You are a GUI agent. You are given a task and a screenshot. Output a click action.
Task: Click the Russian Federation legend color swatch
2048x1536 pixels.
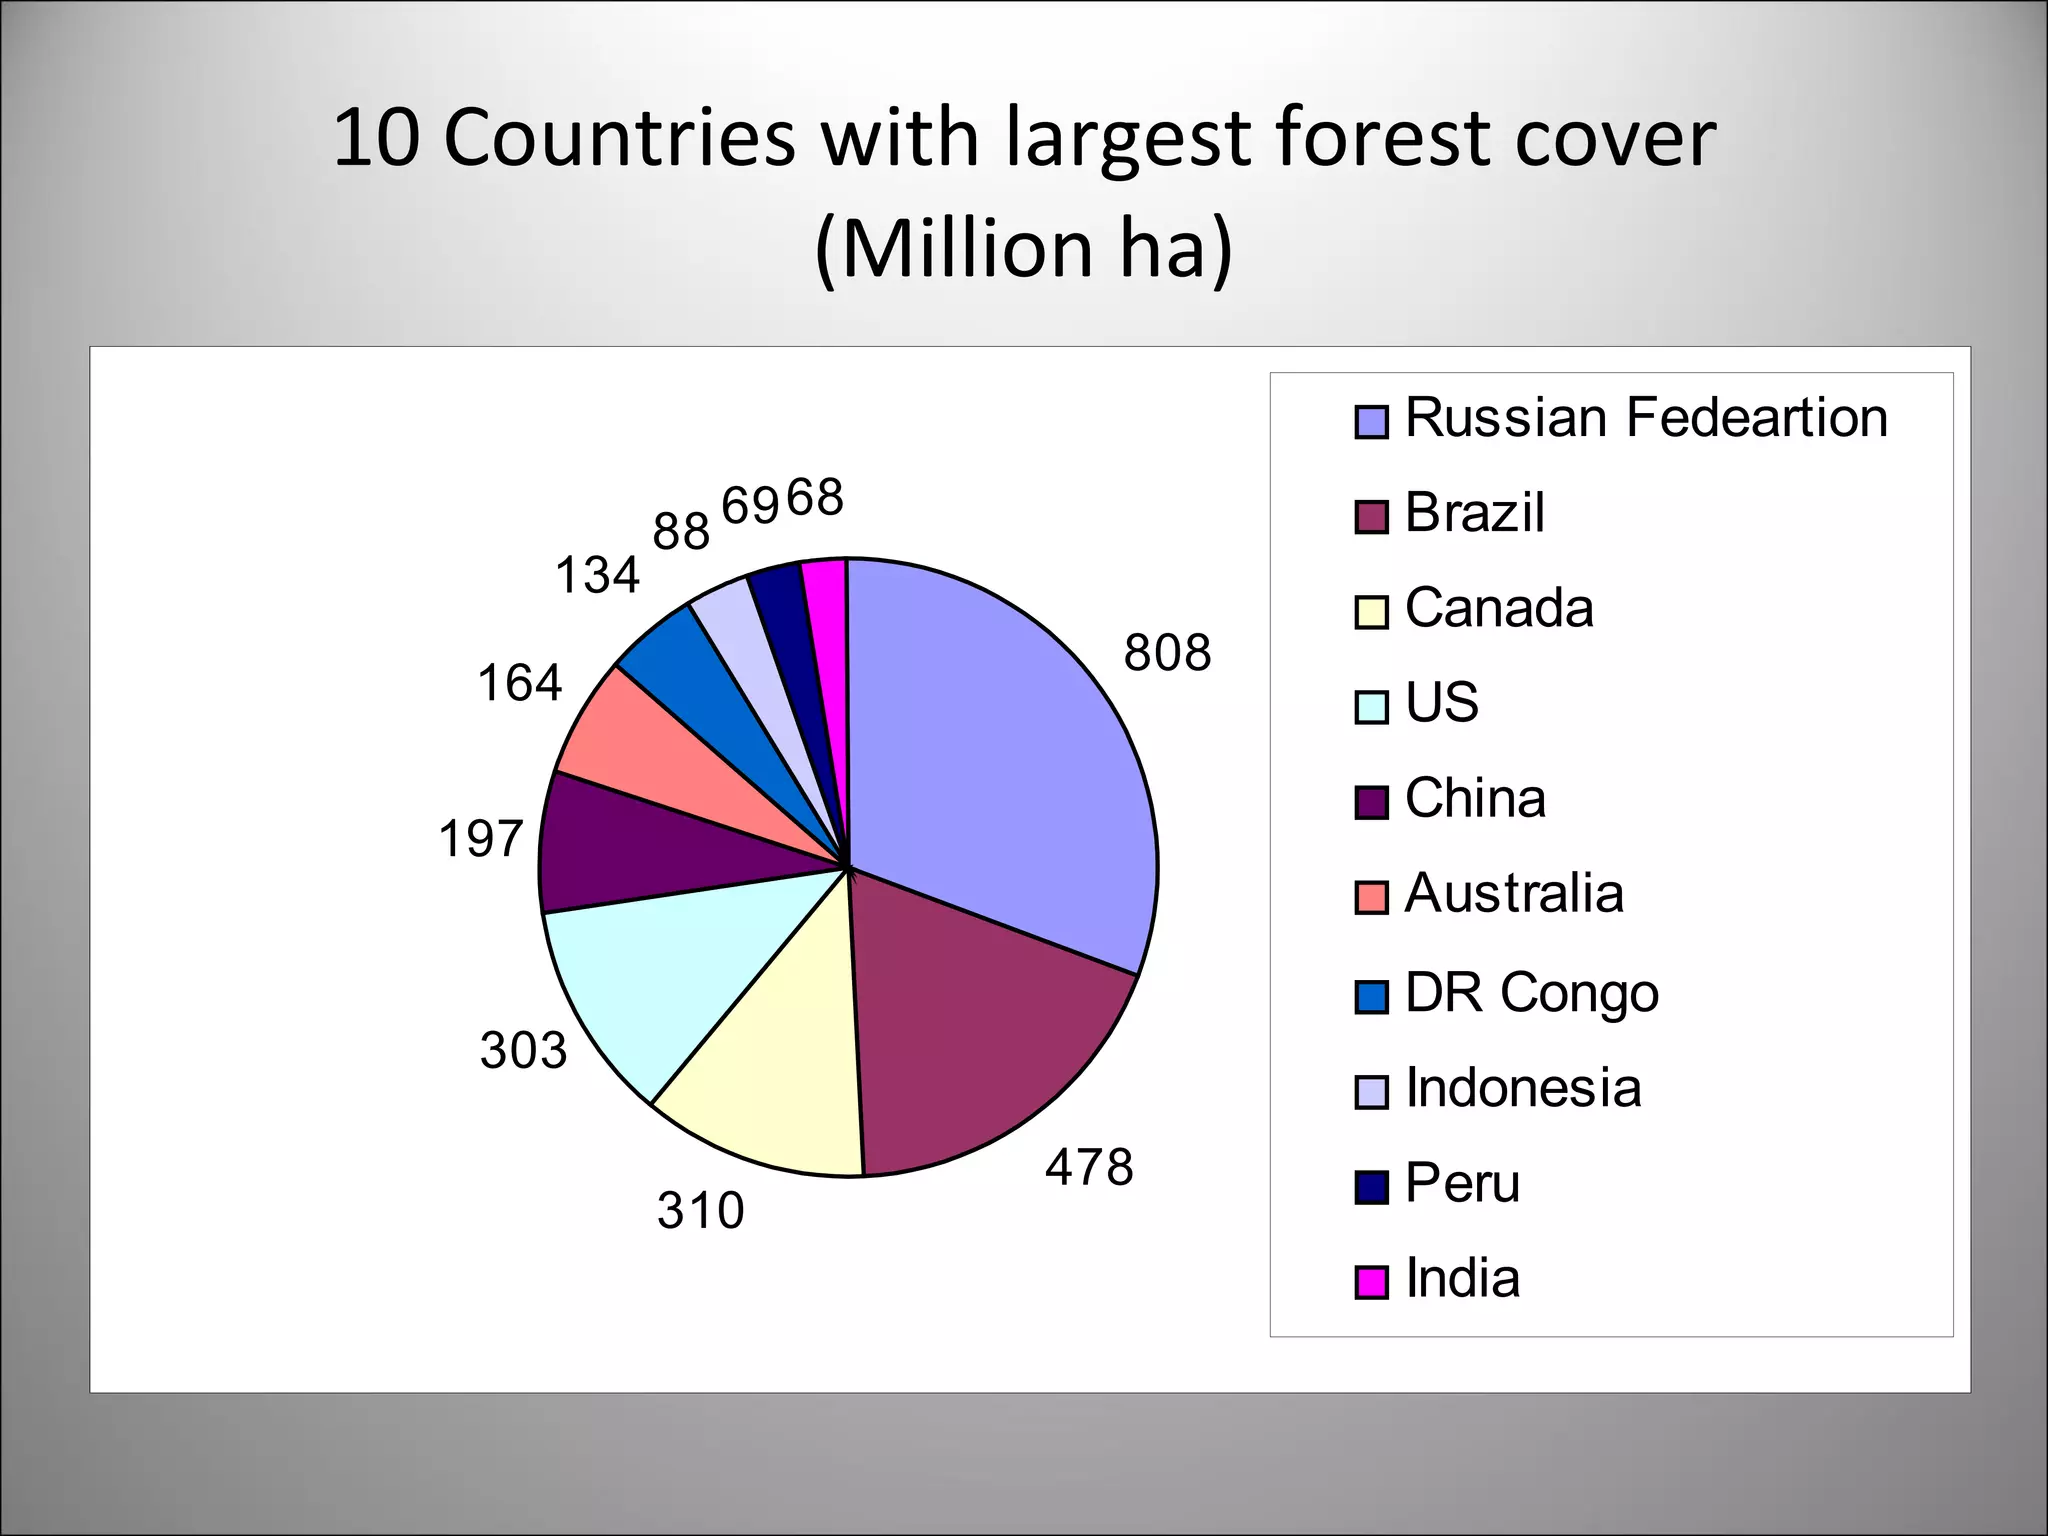tap(1371, 422)
